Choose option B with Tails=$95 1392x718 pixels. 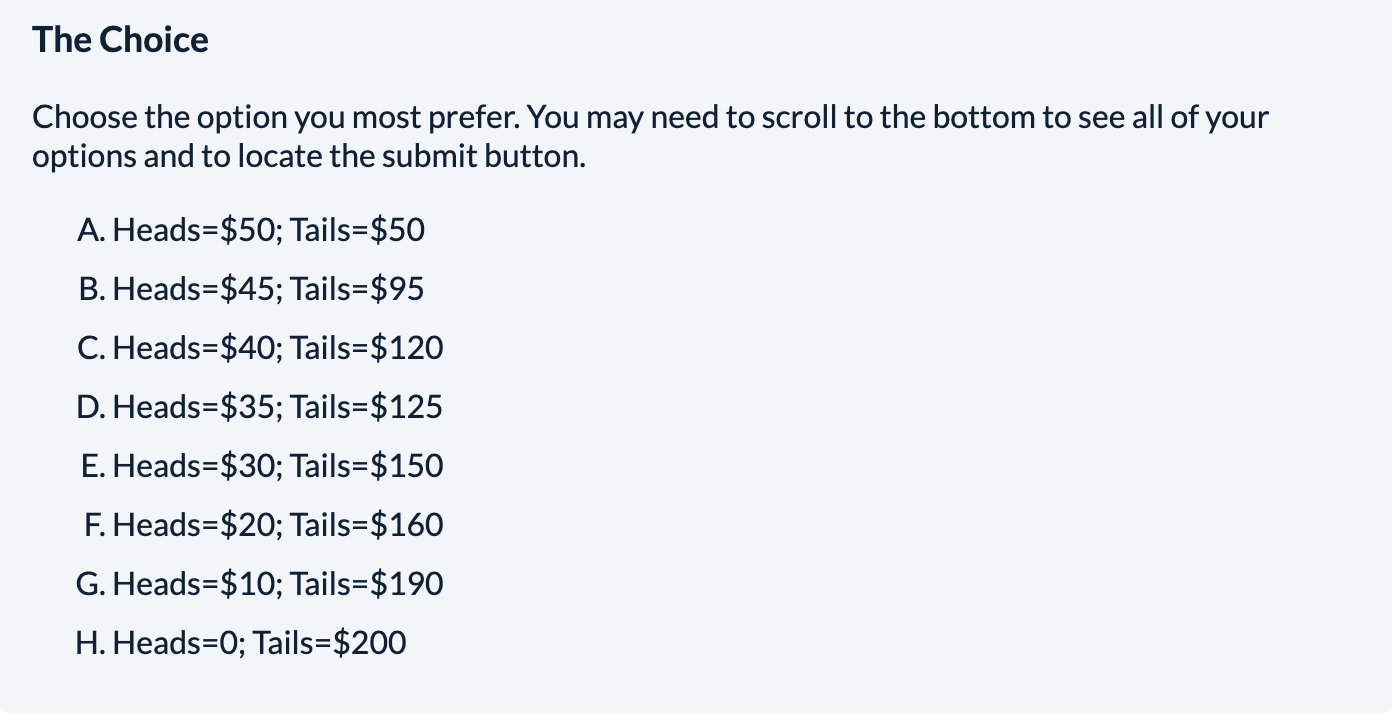250,290
